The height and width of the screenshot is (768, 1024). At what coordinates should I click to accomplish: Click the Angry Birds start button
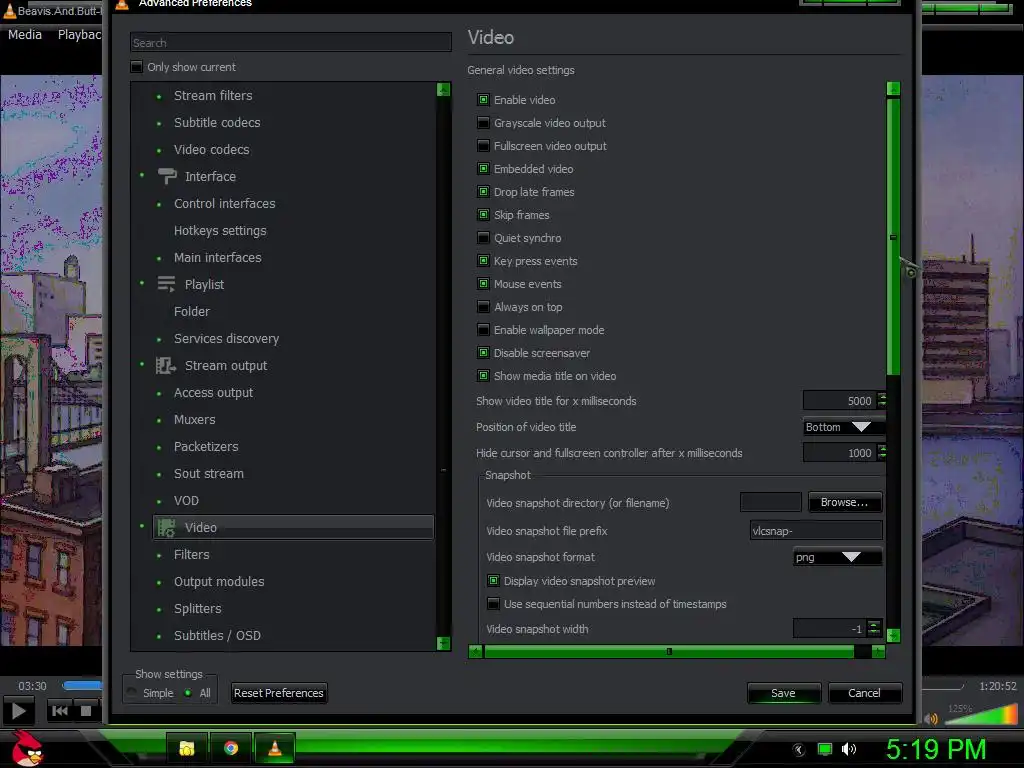point(27,748)
